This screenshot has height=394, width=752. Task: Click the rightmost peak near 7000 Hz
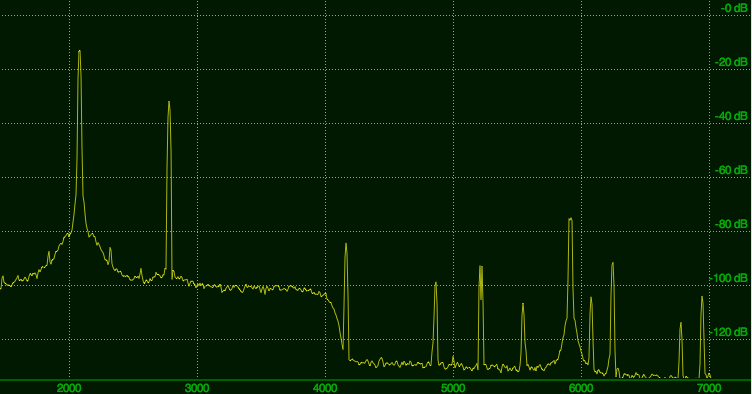pos(702,298)
